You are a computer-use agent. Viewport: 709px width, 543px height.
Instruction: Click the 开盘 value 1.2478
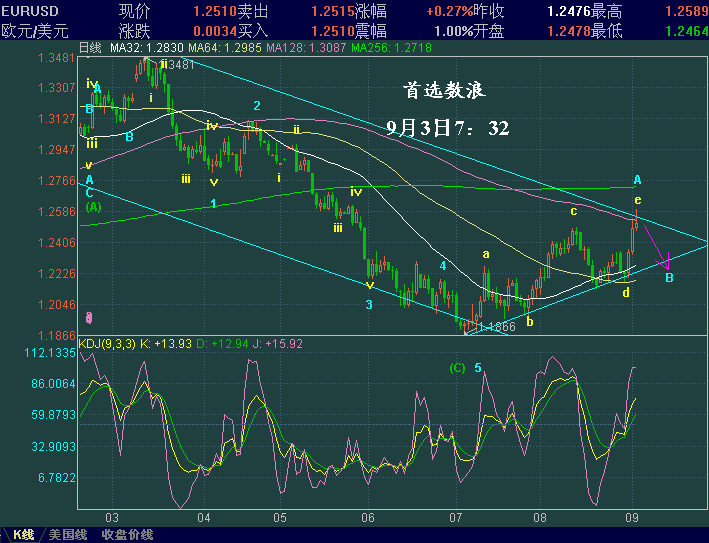tap(569, 31)
